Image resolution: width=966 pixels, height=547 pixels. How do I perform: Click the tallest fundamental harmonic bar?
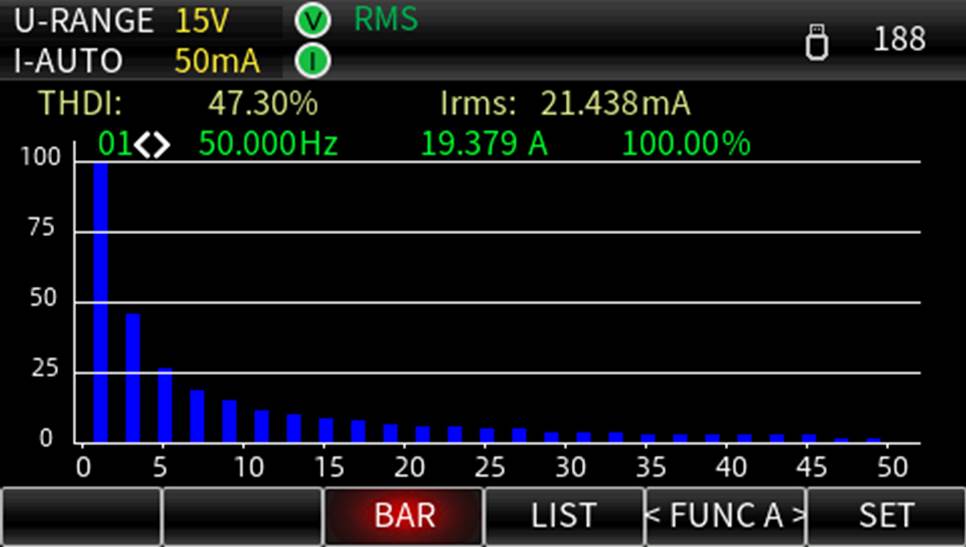click(100, 300)
